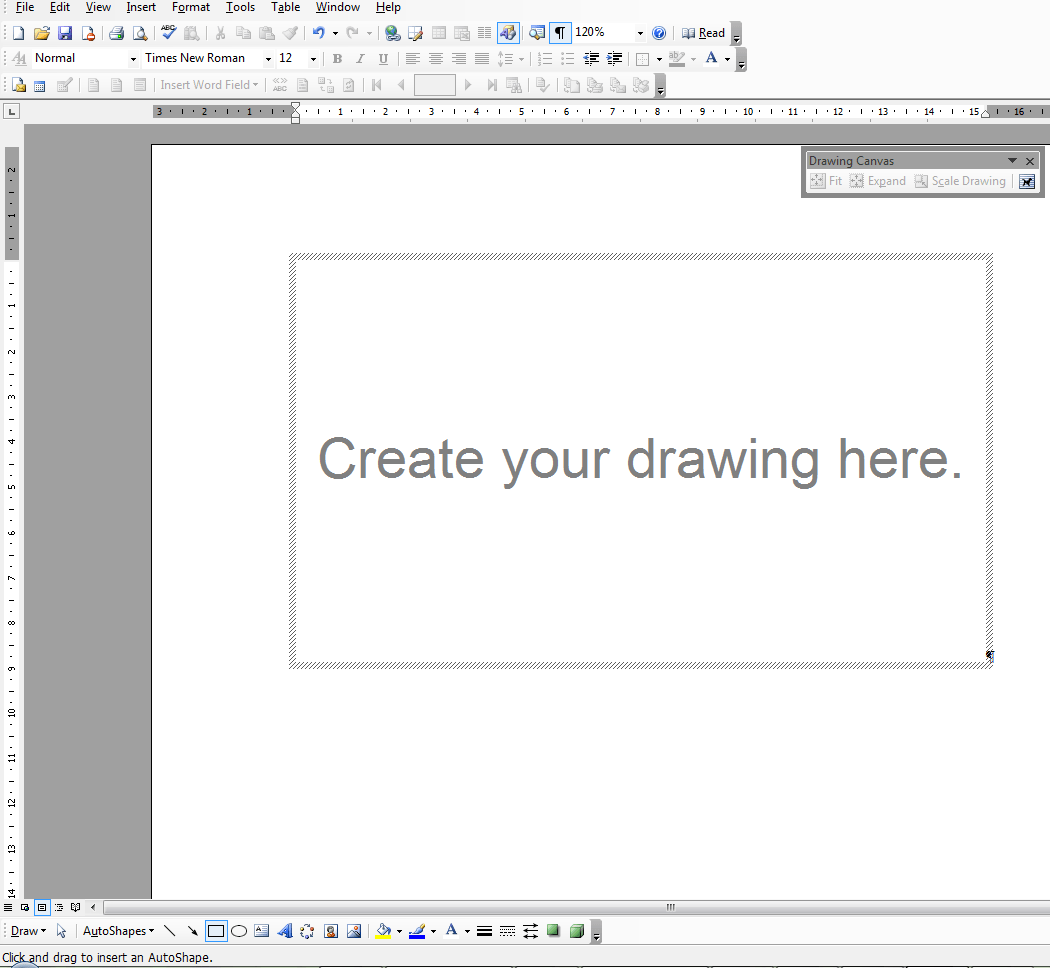The width and height of the screenshot is (1050, 968).
Task: Open the Edit menu
Action: [x=60, y=7]
